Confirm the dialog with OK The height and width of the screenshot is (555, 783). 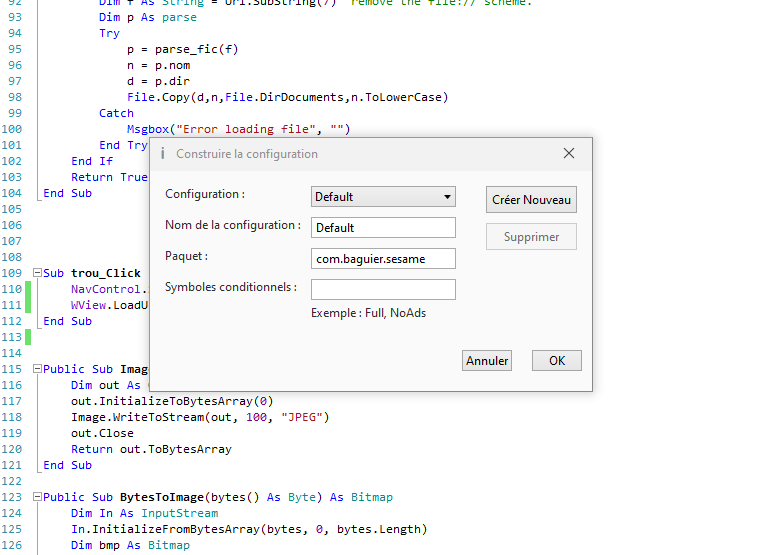point(556,361)
